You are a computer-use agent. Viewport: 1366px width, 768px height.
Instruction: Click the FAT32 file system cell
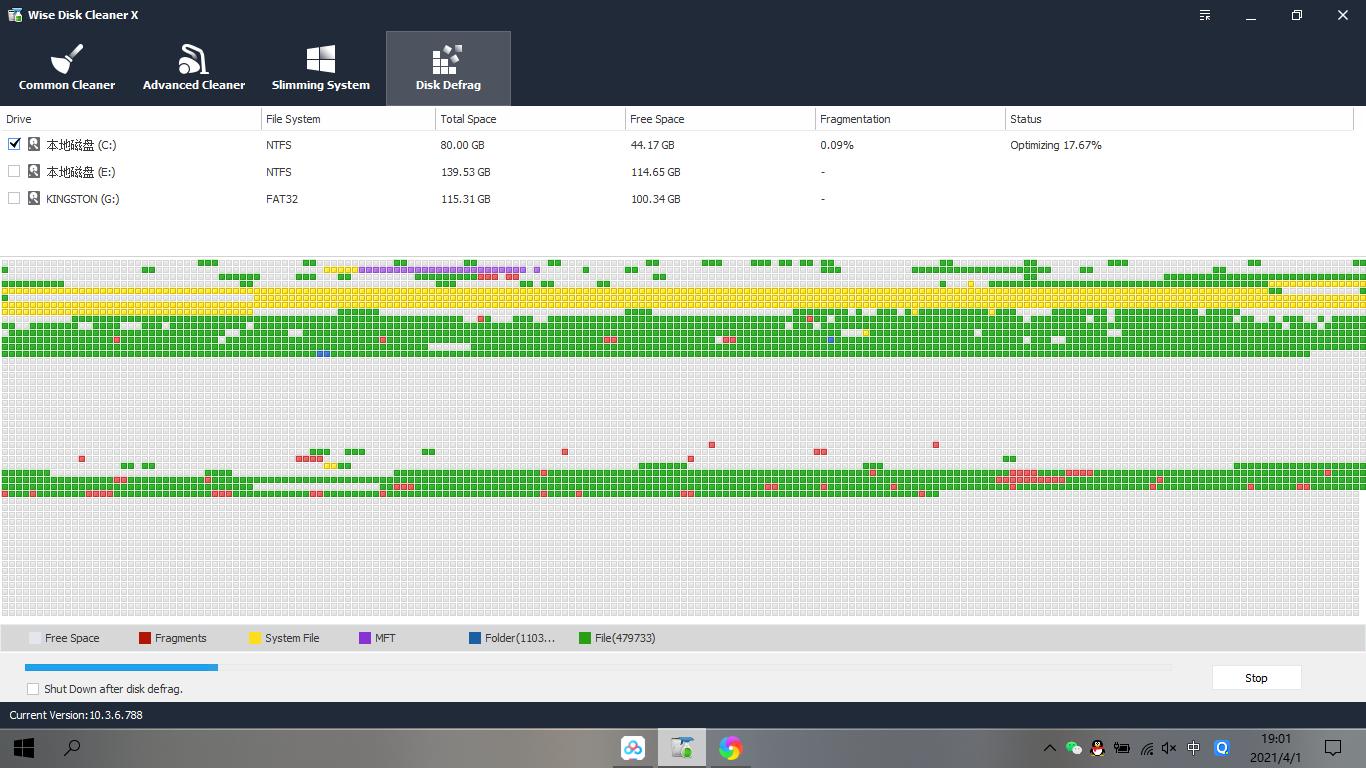[282, 199]
